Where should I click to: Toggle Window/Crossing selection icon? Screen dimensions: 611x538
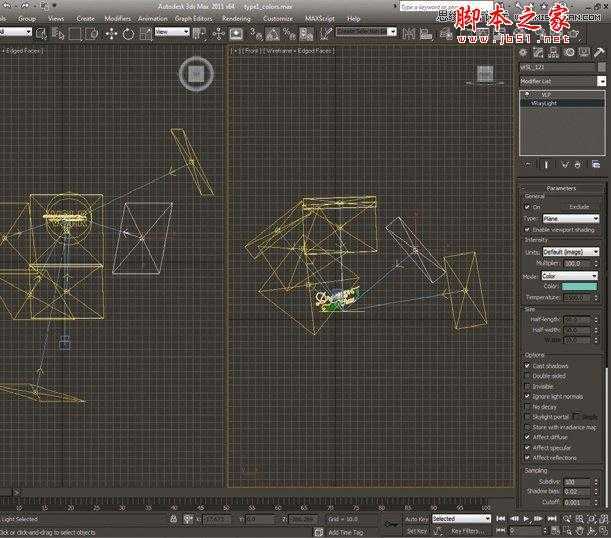tap(91, 34)
